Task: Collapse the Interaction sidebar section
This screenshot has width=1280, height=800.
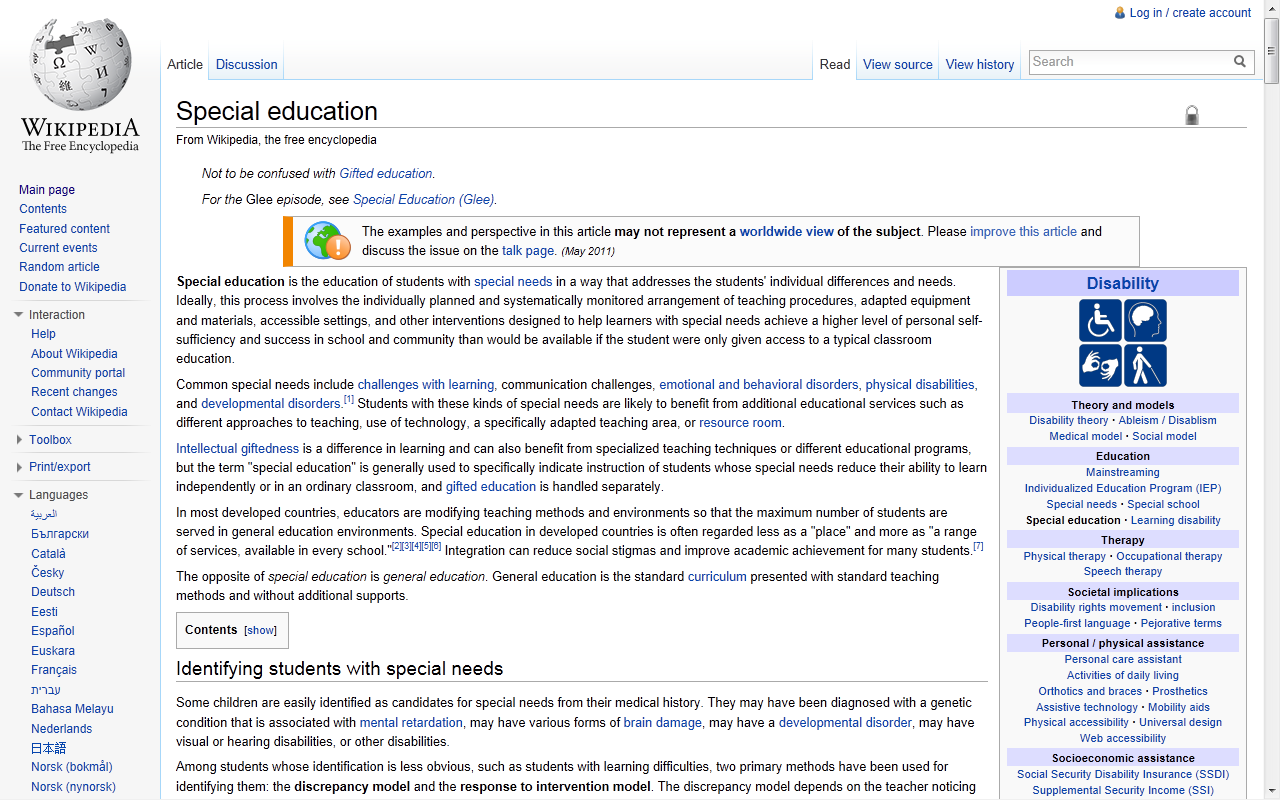Action: 18,315
